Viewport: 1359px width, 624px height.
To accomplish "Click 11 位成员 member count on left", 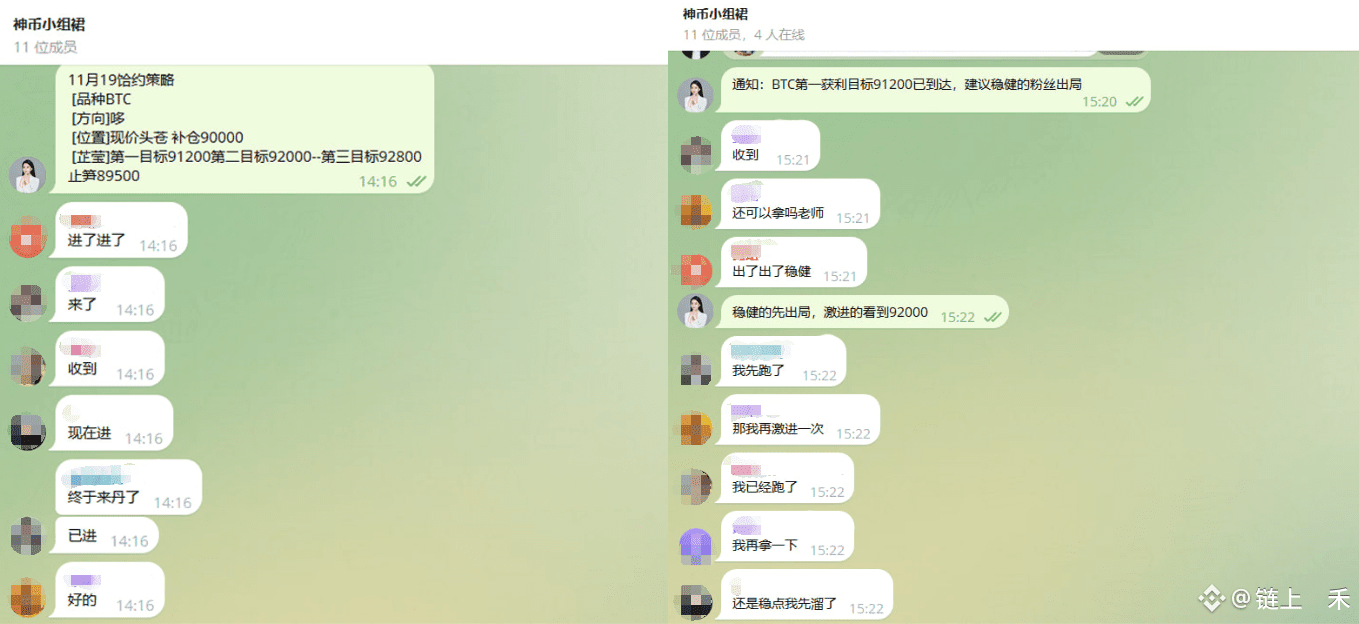I will [45, 47].
